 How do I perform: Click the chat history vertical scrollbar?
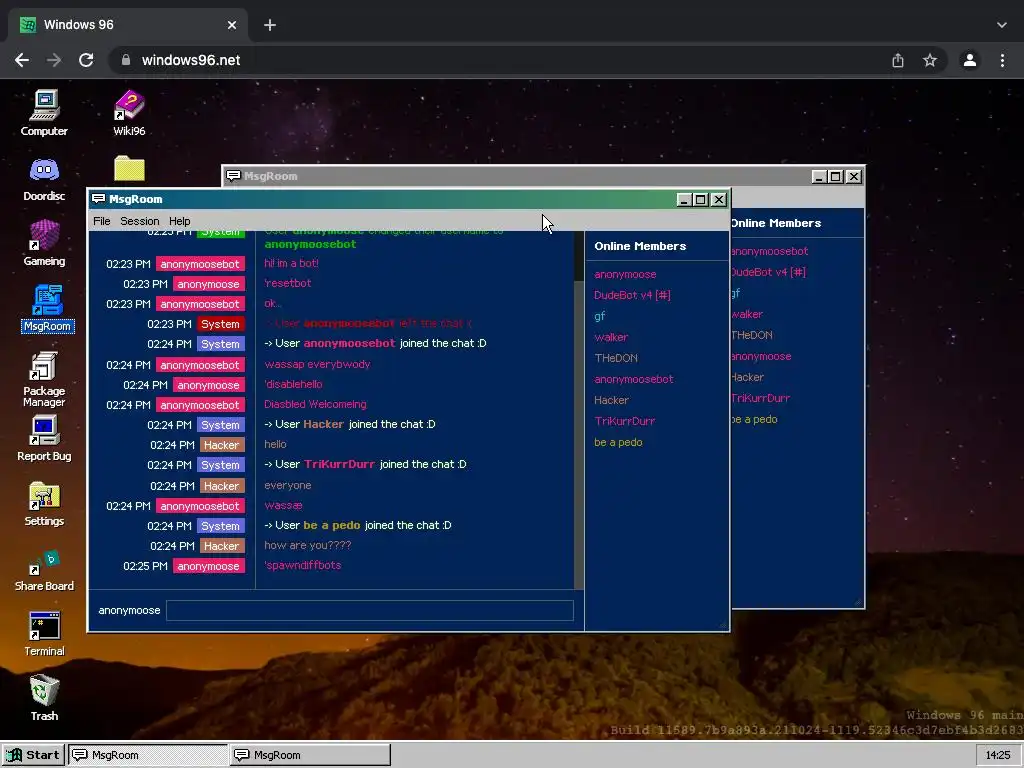pos(579,409)
